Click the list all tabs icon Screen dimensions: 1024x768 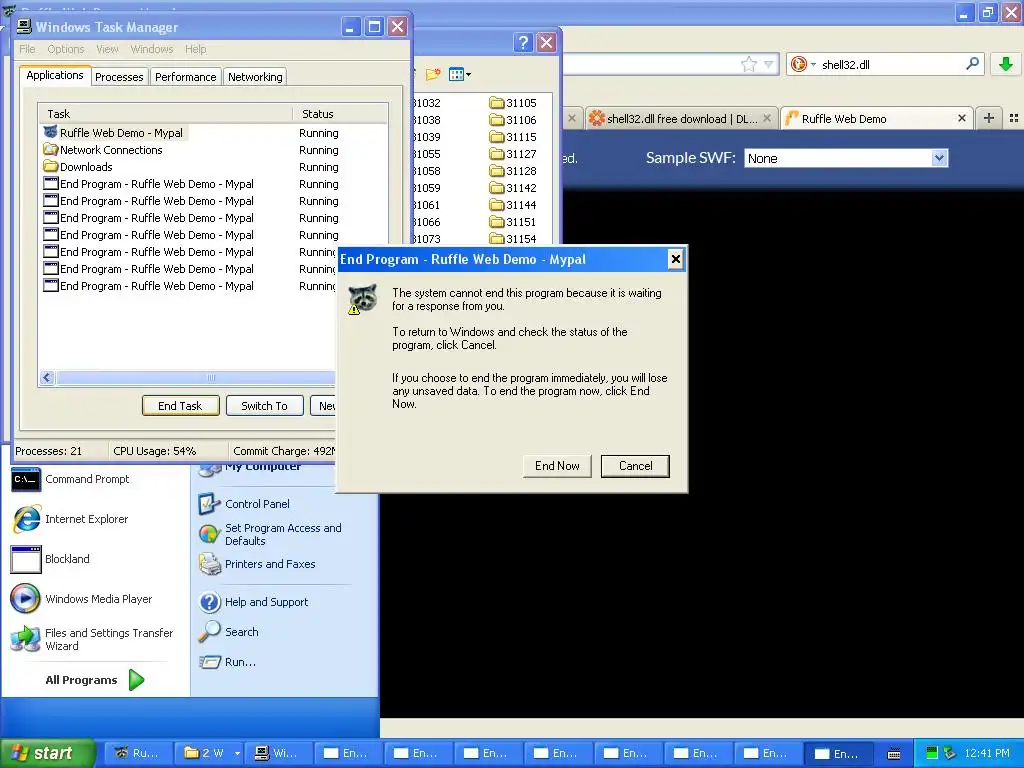pos(1014,118)
